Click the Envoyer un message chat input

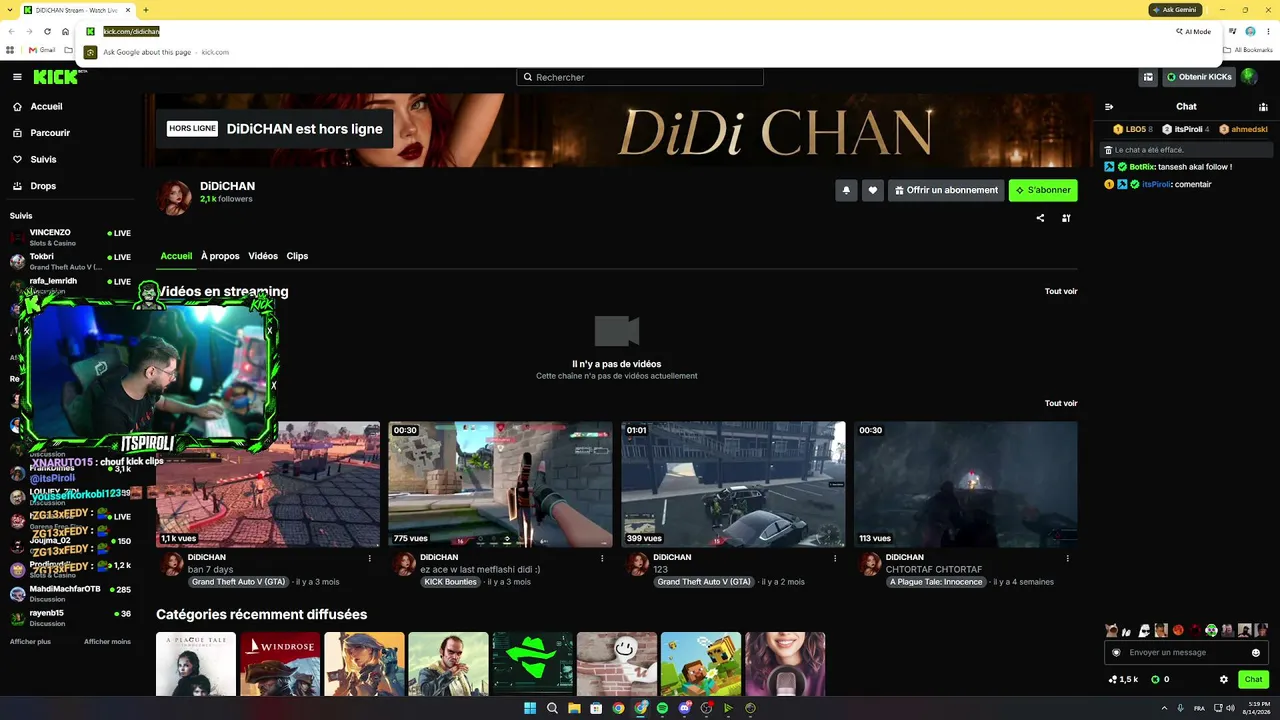point(1186,653)
